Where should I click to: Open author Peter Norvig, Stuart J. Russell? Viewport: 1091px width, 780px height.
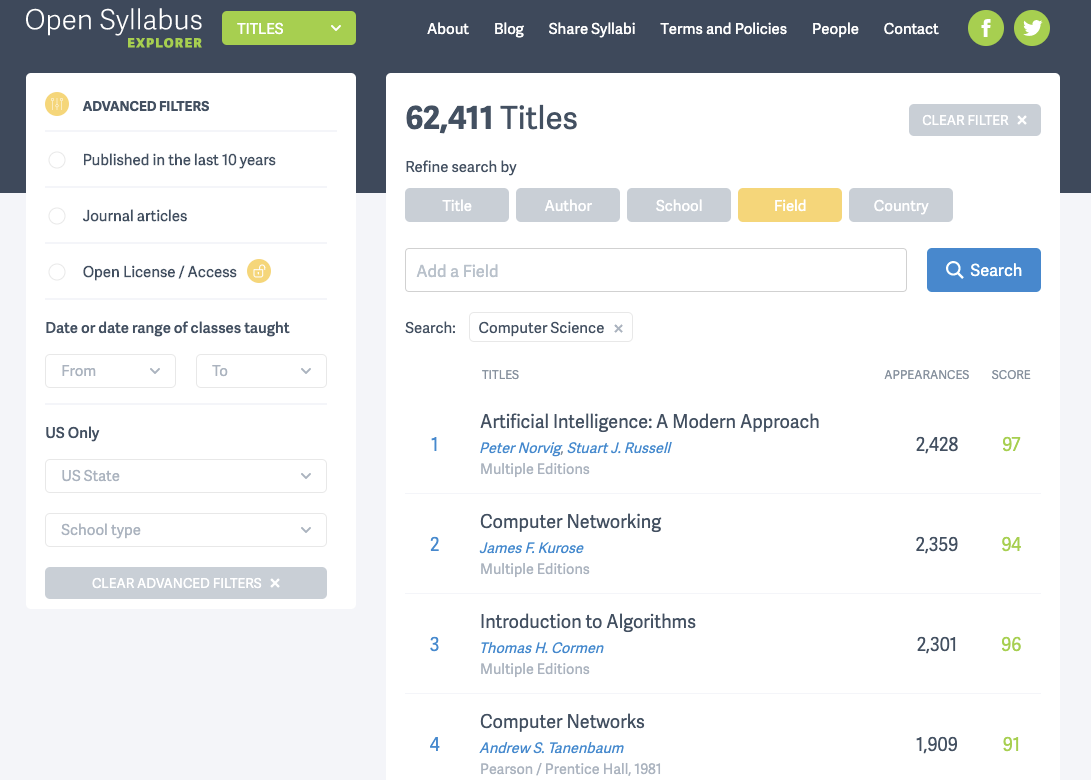click(x=575, y=448)
